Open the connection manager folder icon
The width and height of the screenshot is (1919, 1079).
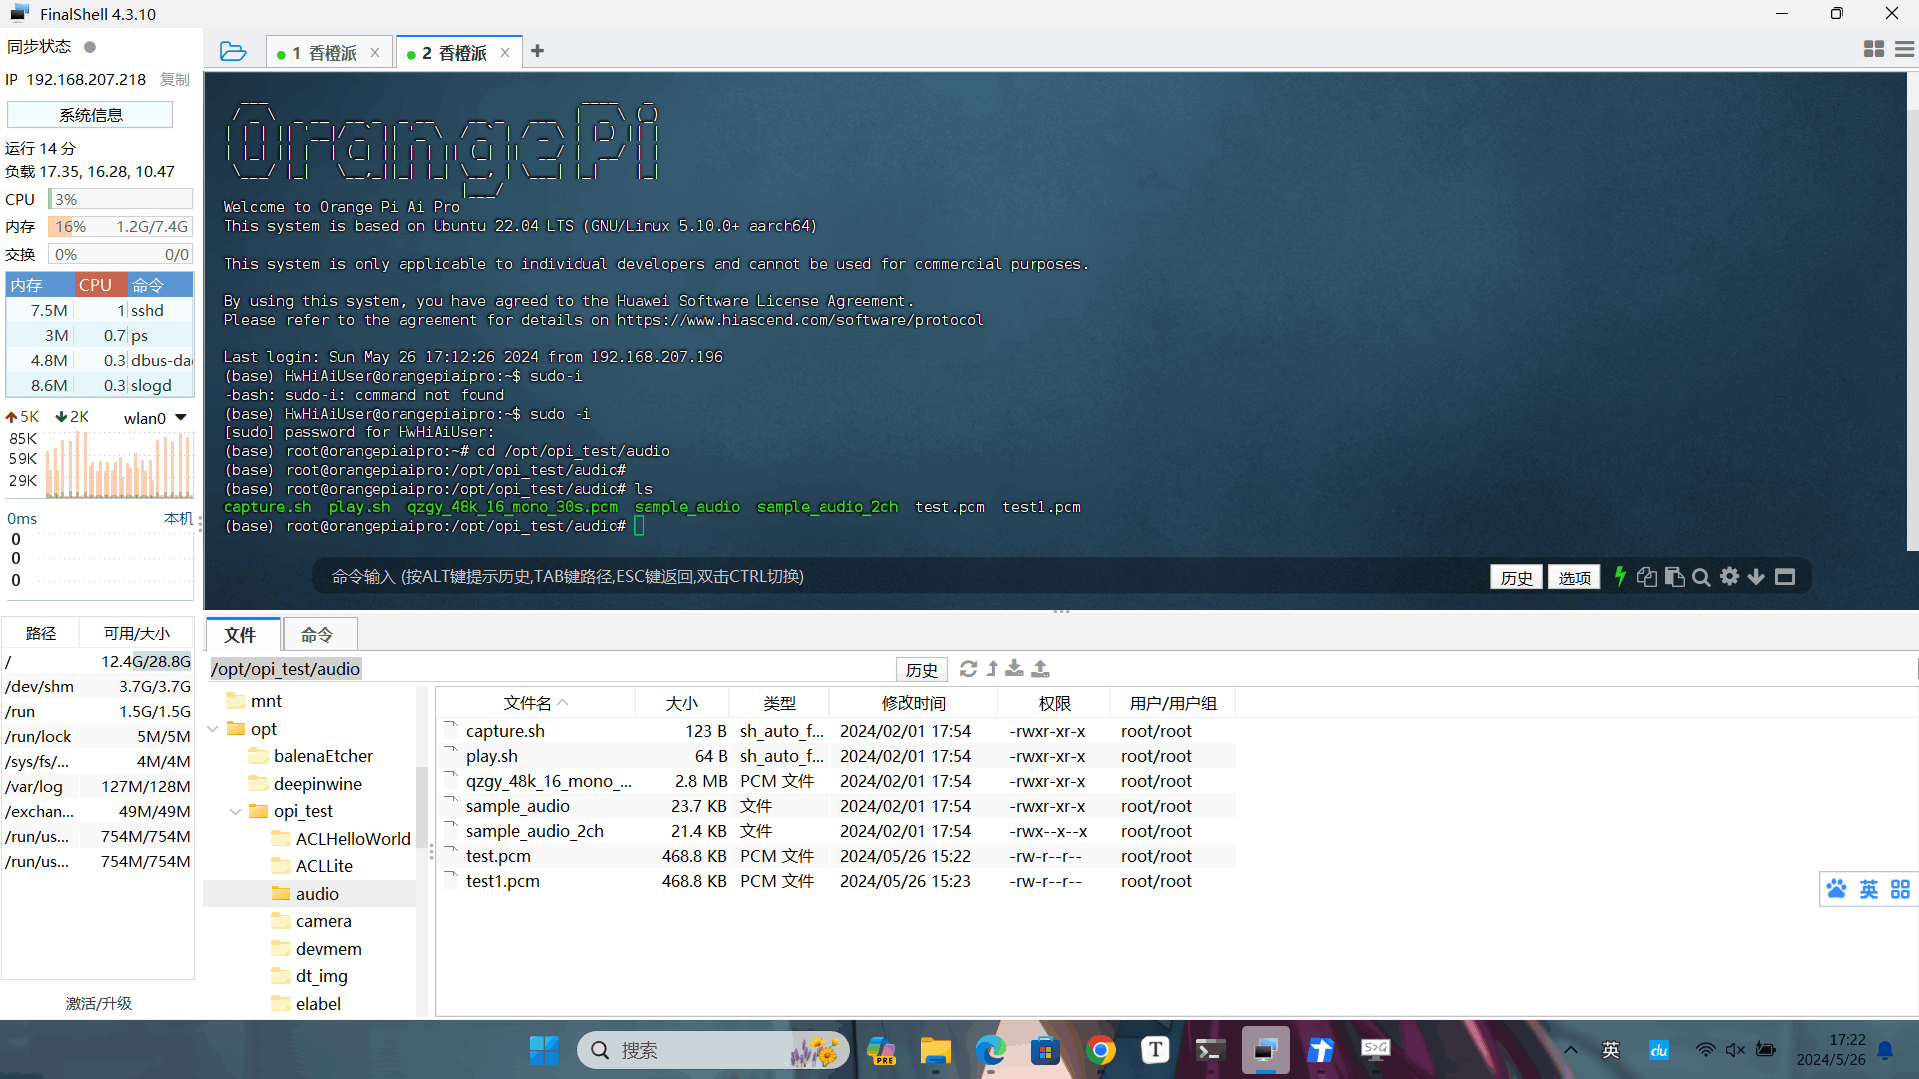point(232,51)
